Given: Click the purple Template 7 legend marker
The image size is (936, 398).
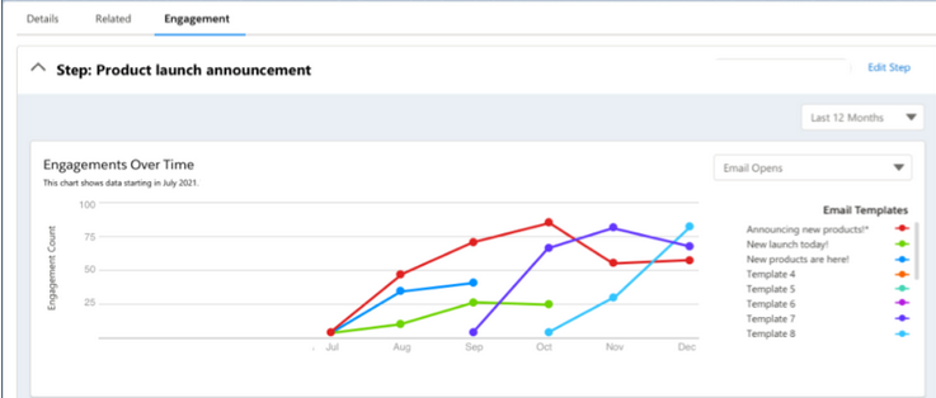Looking at the screenshot, I should pyautogui.click(x=901, y=319).
